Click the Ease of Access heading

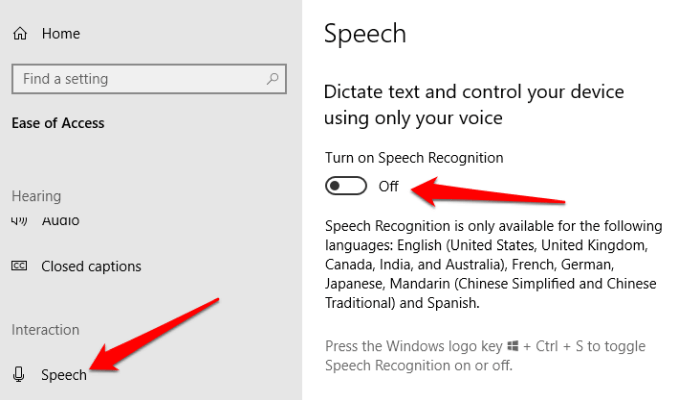[x=58, y=123]
